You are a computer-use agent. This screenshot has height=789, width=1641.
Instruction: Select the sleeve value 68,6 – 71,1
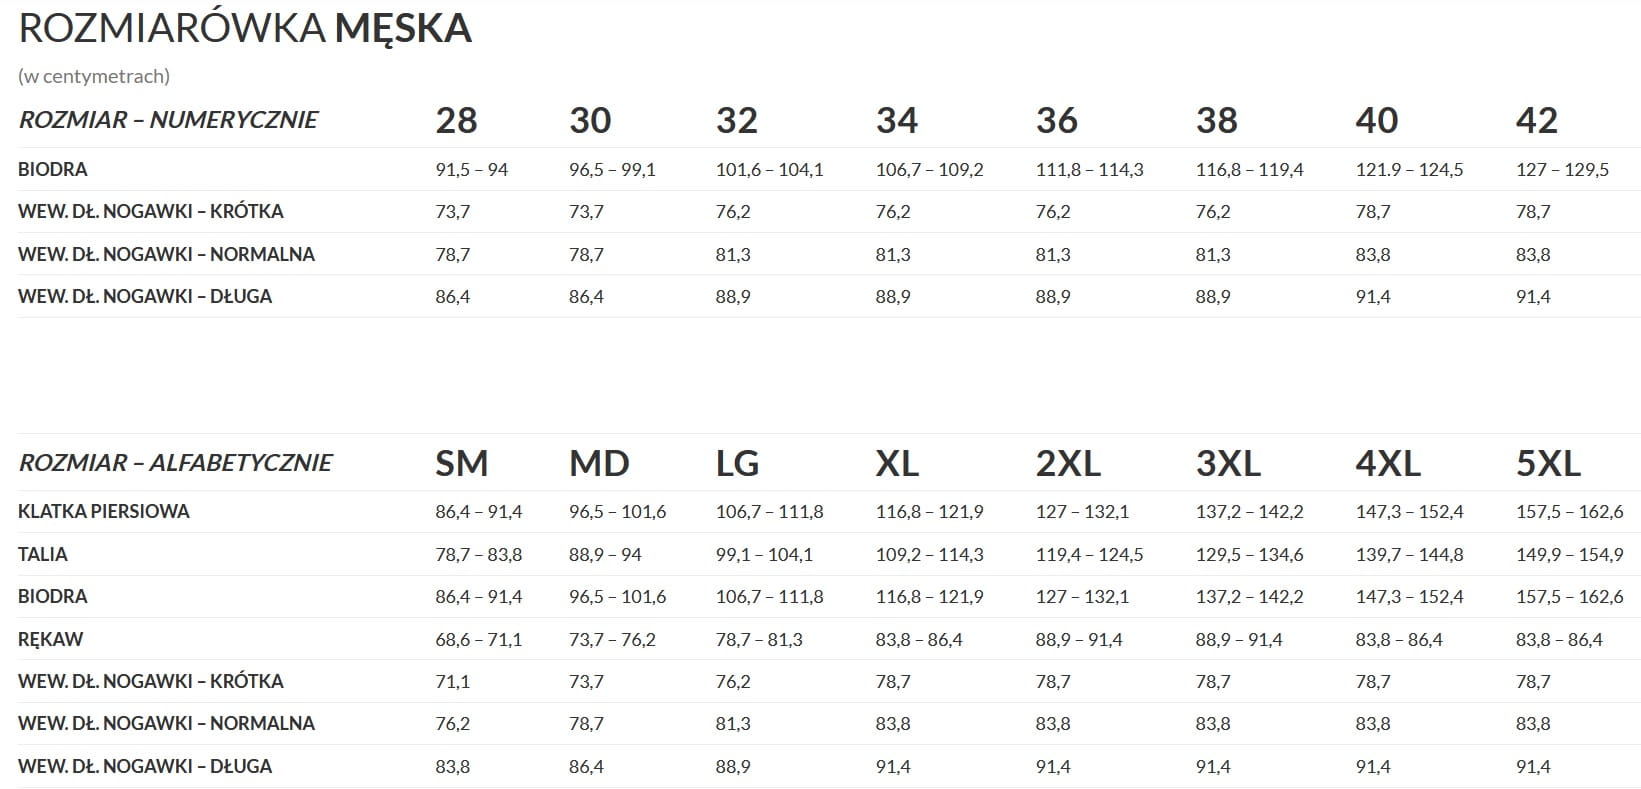pyautogui.click(x=478, y=640)
